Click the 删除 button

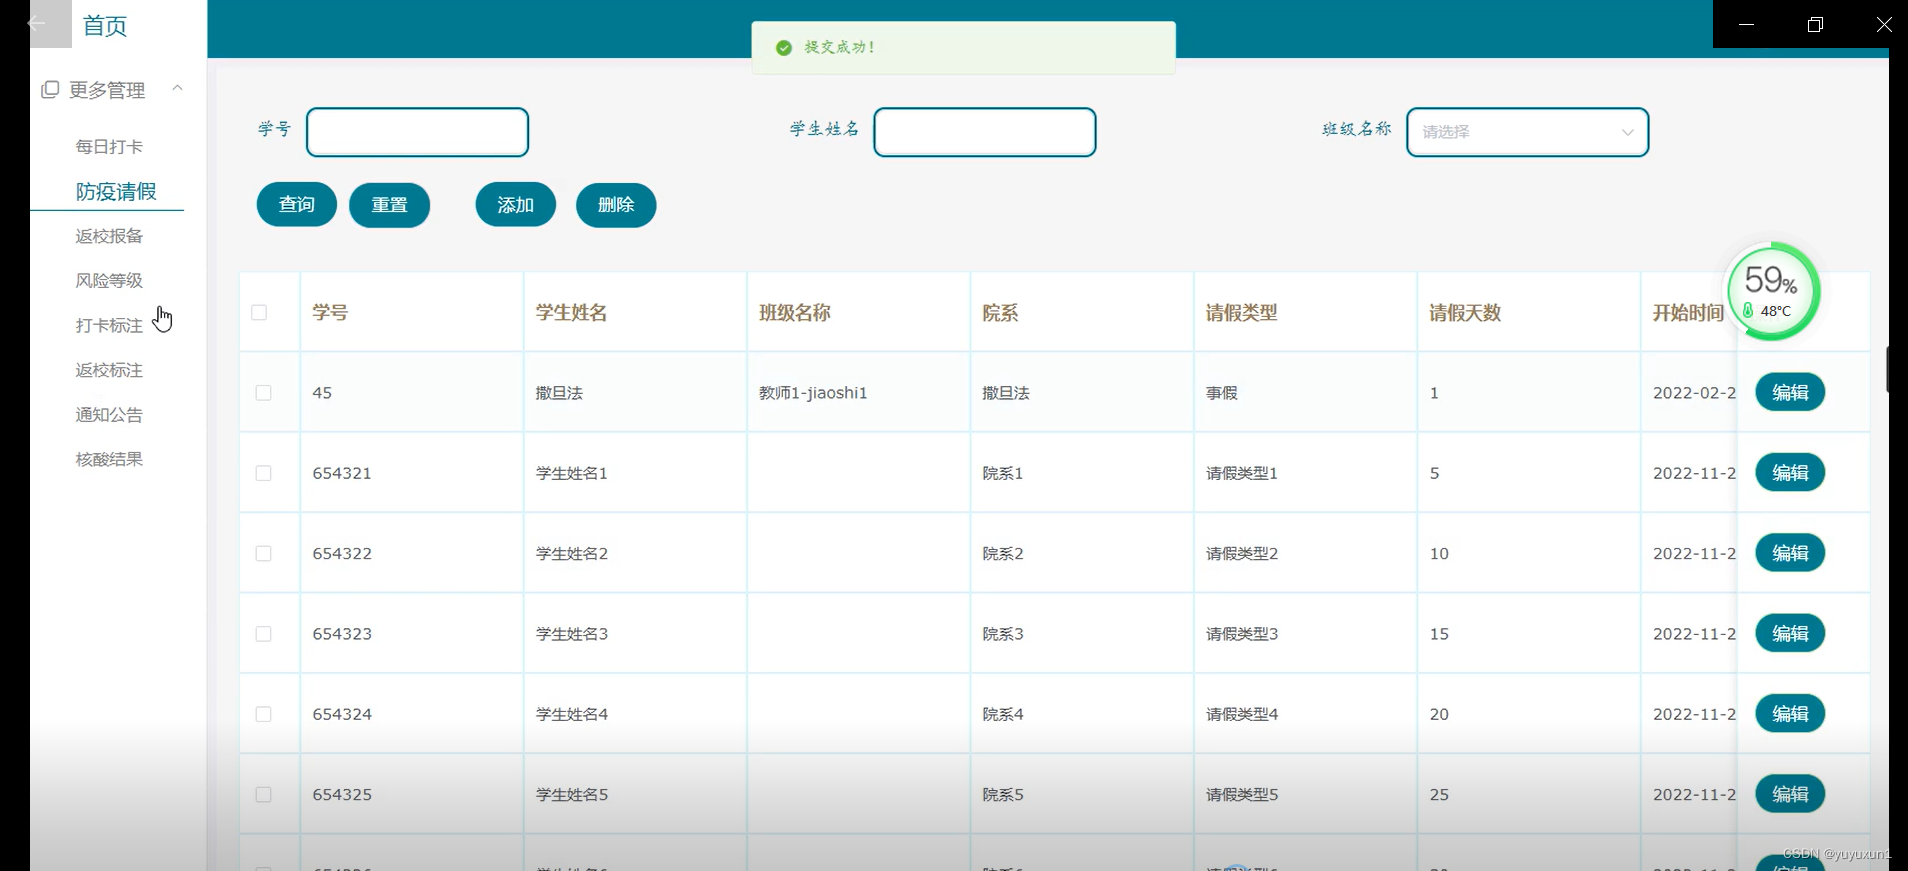click(x=616, y=205)
